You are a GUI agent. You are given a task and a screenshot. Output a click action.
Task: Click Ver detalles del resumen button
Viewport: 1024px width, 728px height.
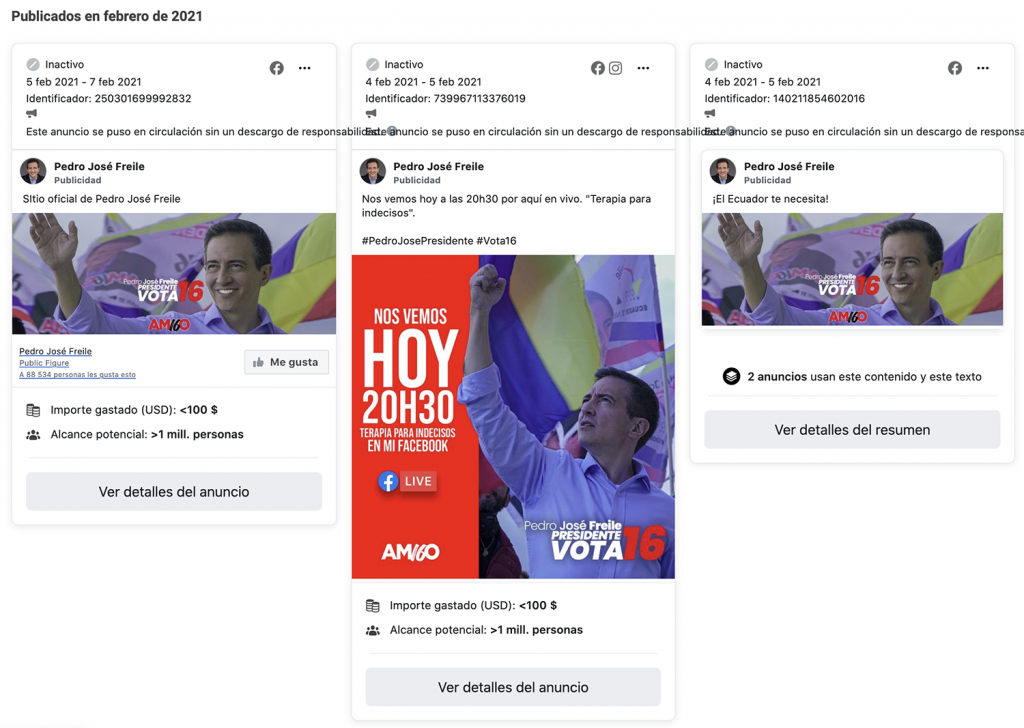(x=852, y=430)
